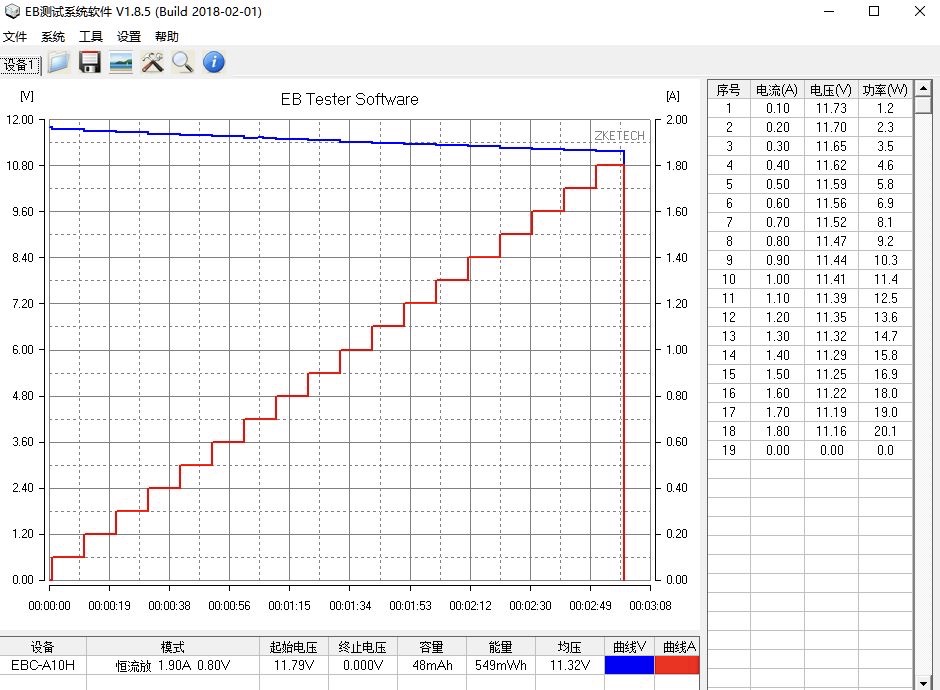This screenshot has width=940, height=690.
Task: Click the magnifying glass icon
Action: 182,63
